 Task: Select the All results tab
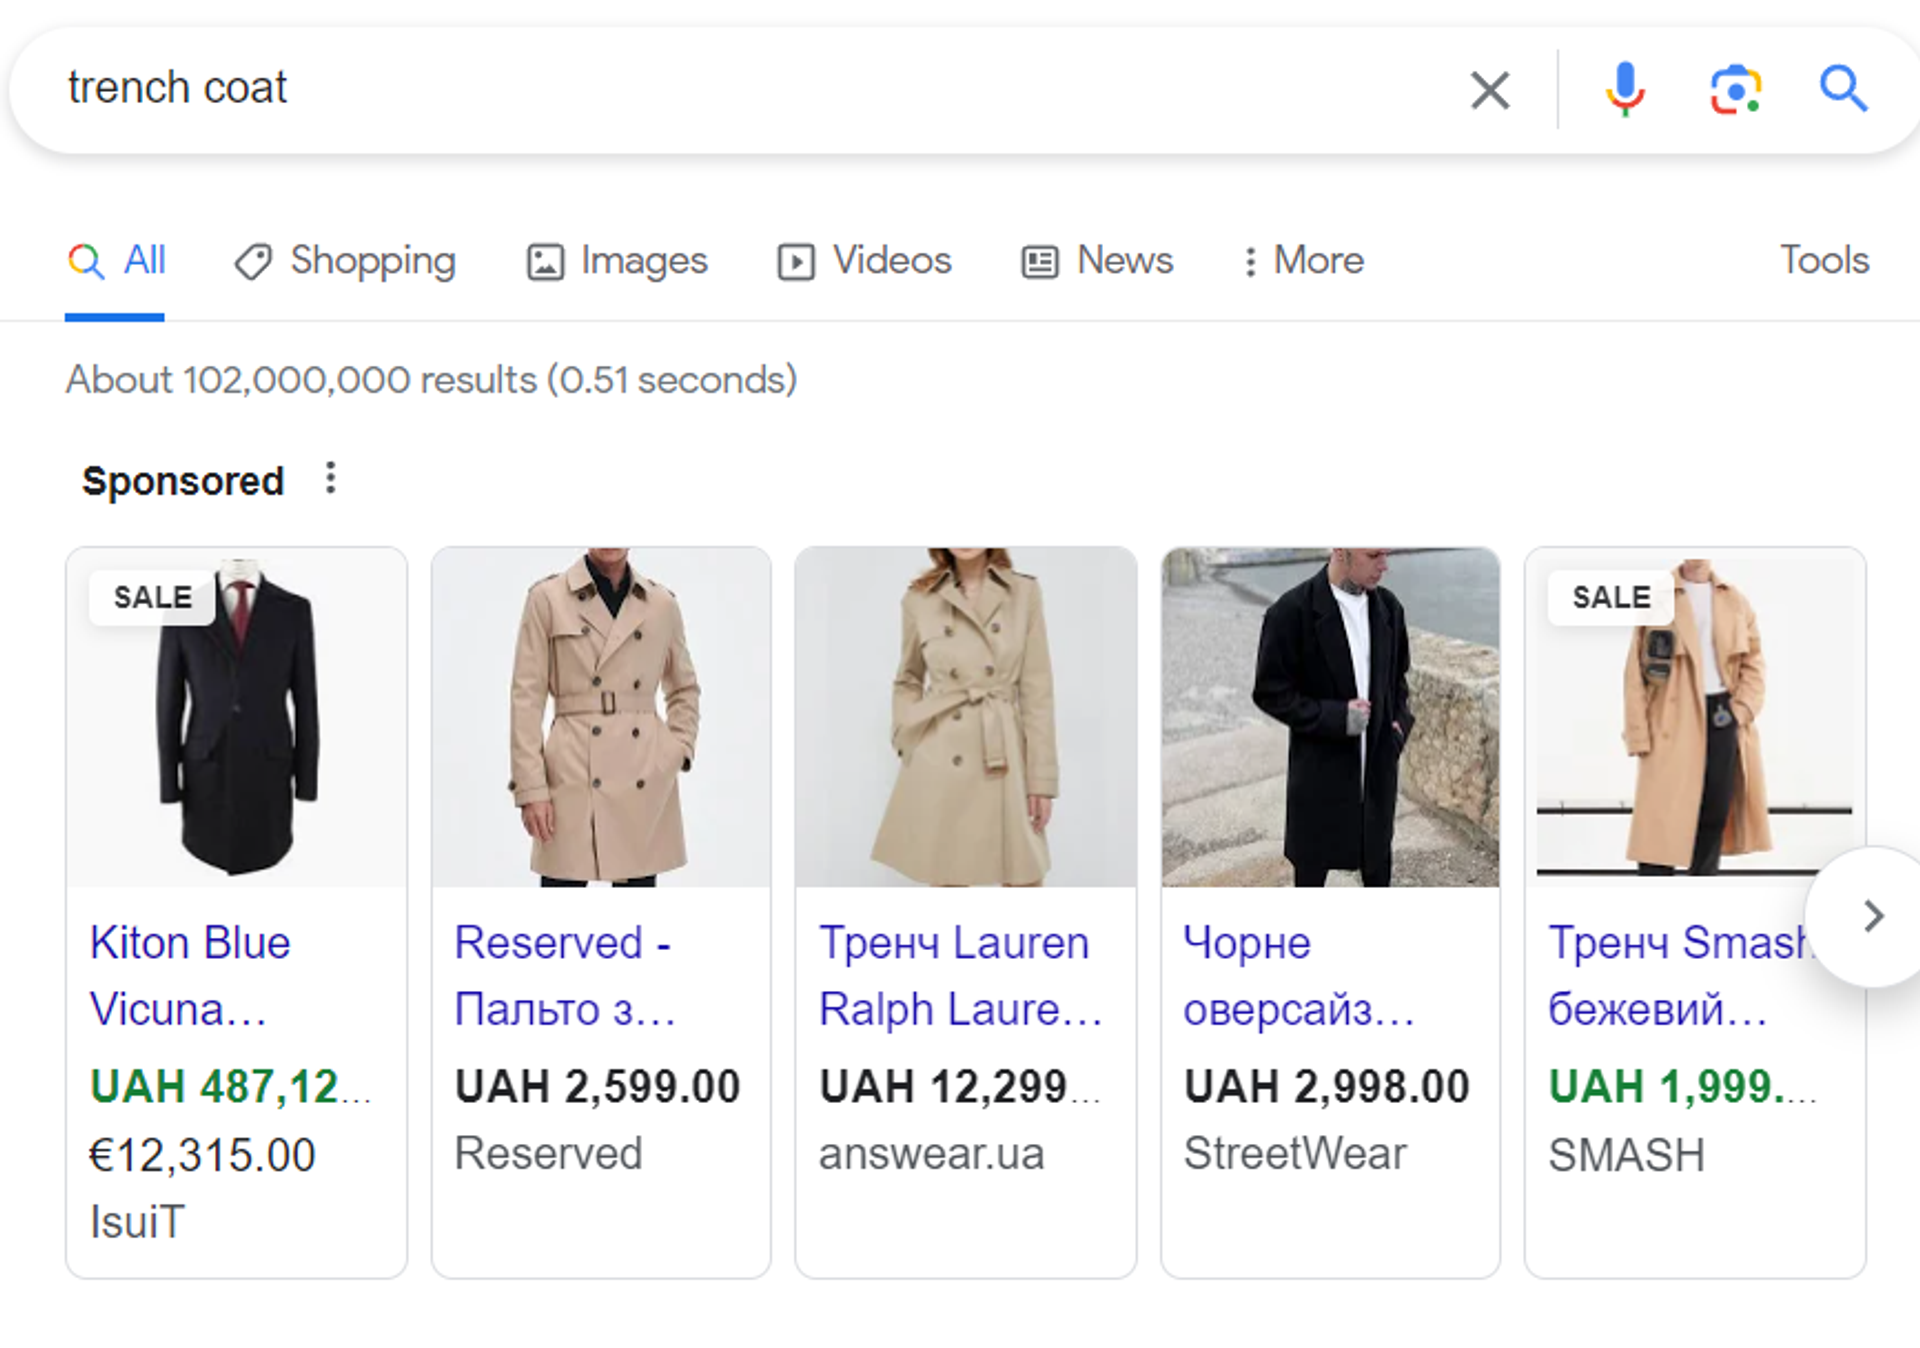(x=116, y=261)
